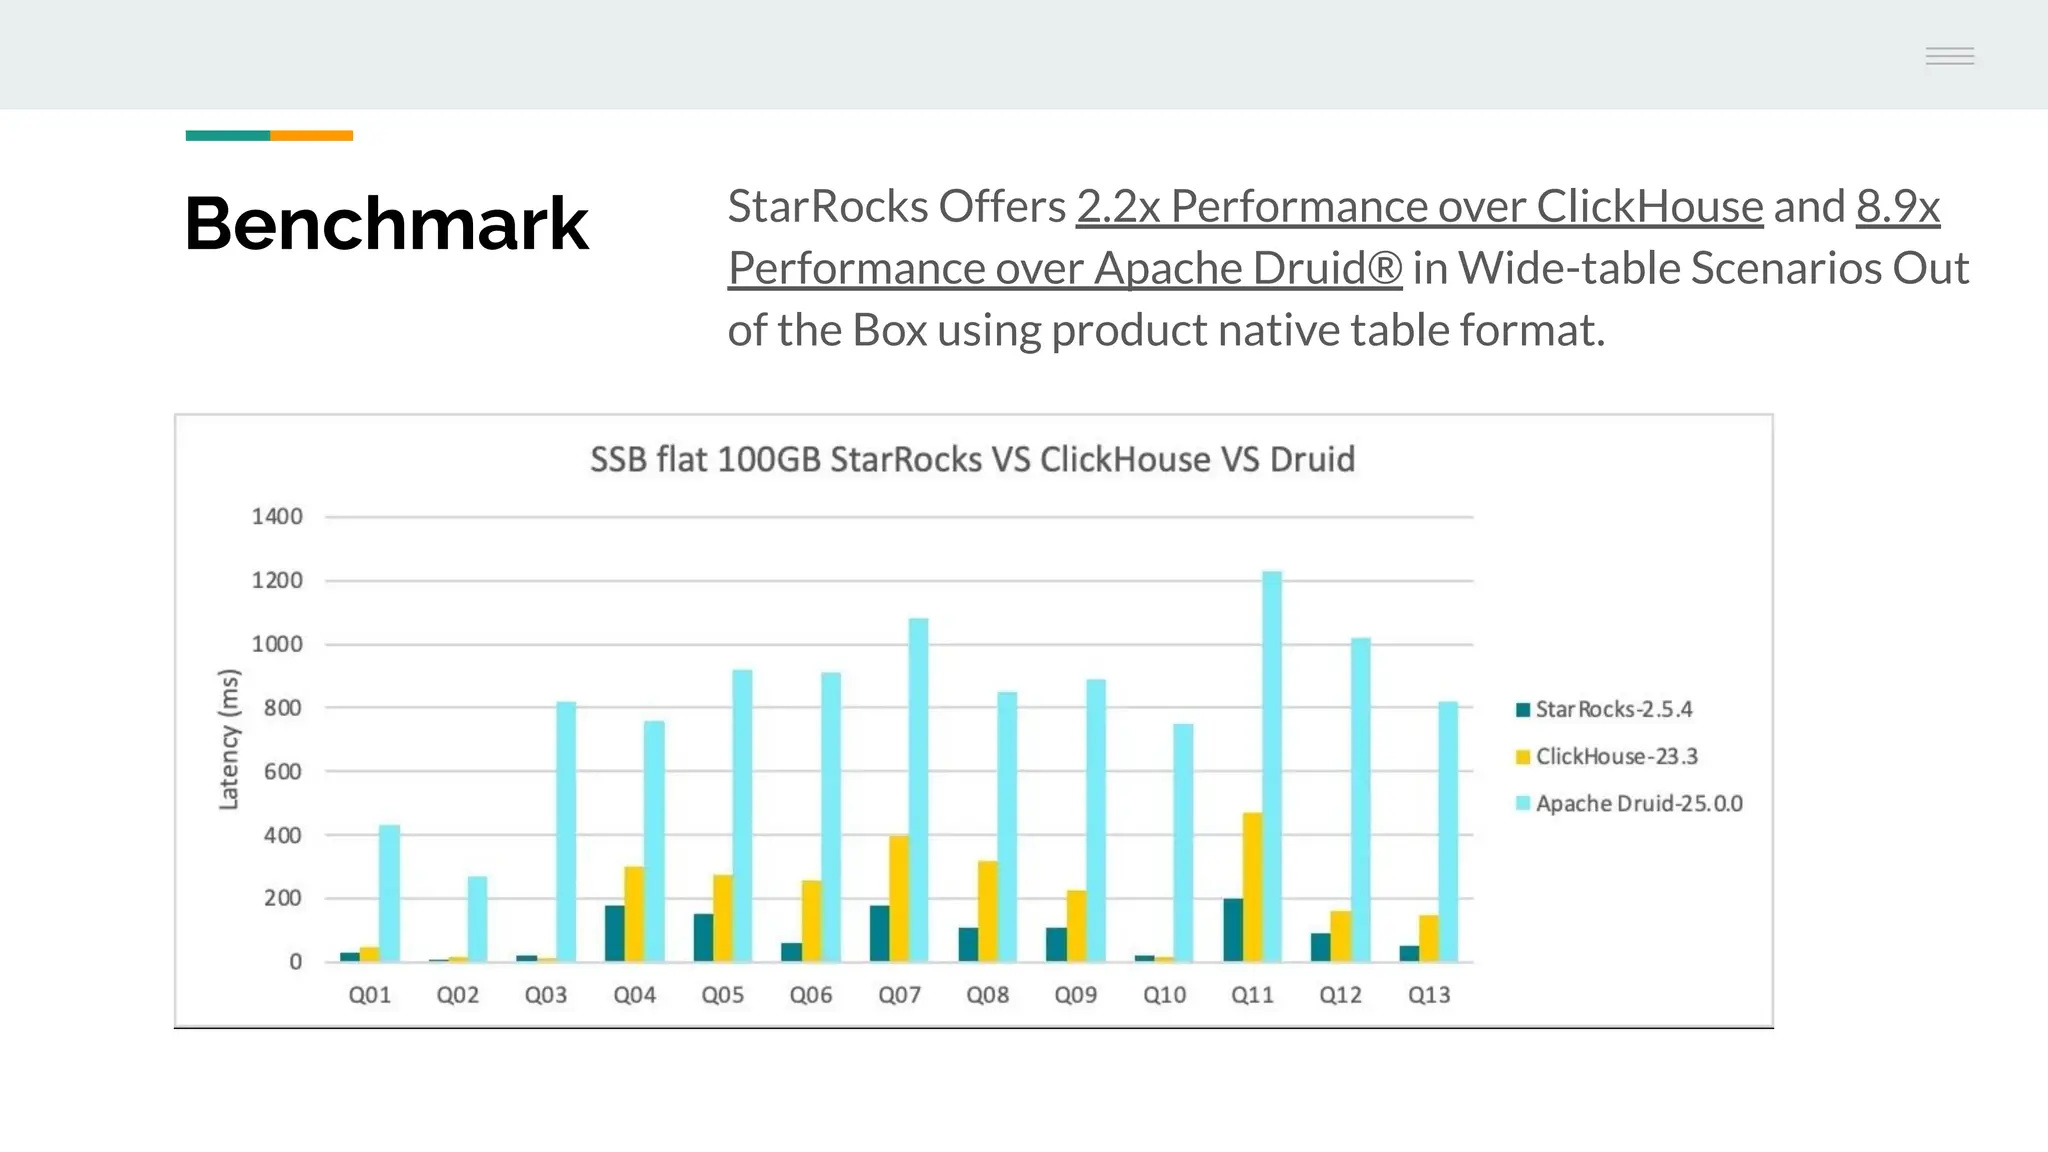Click the Q05 x-axis label
The height and width of the screenshot is (1152, 2048).
[x=723, y=995]
